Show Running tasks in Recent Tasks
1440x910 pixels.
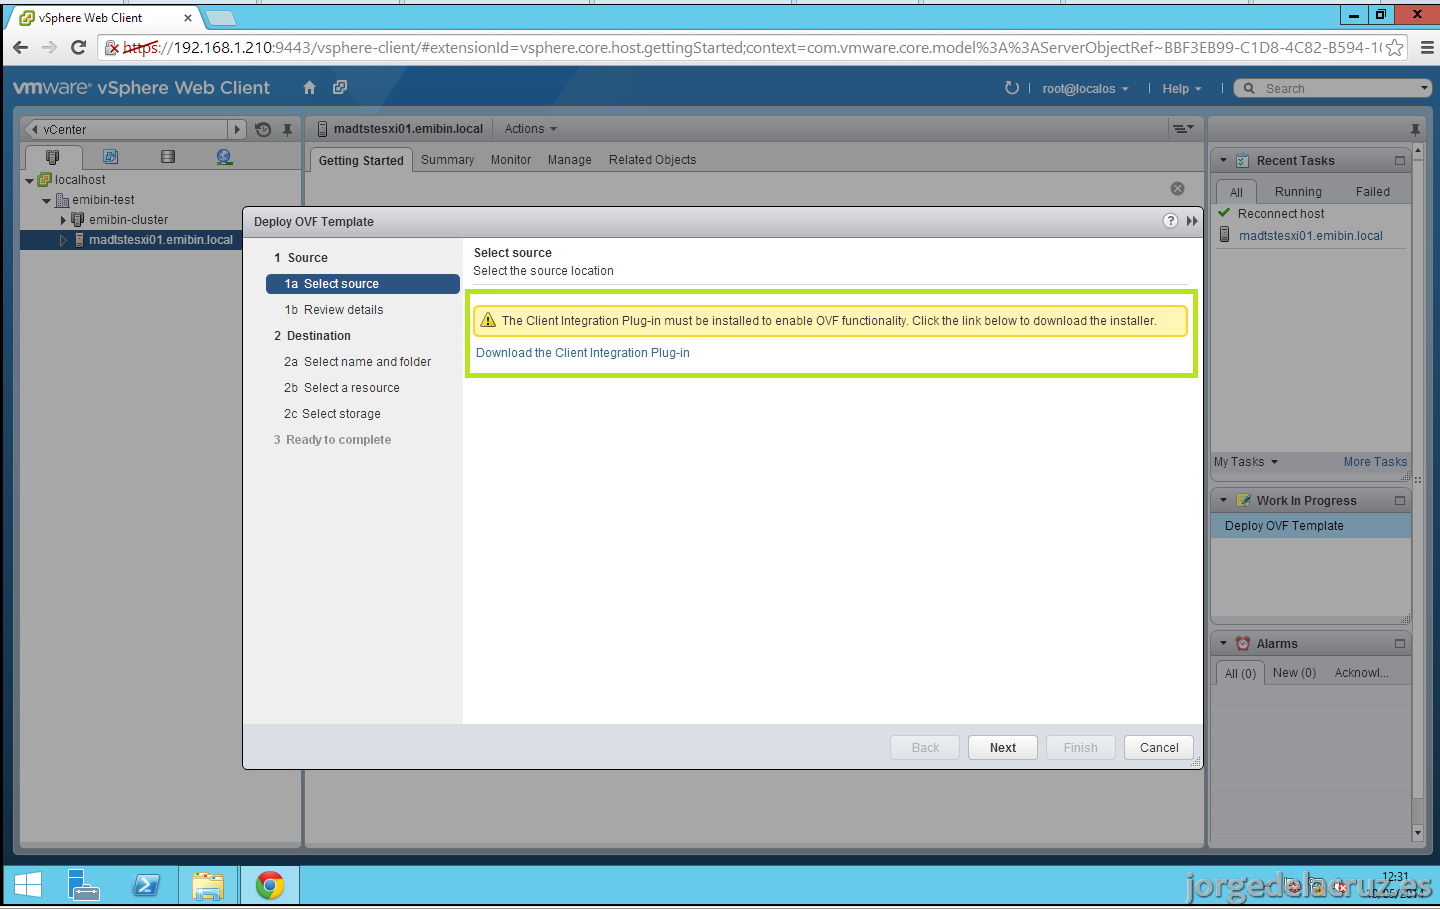(x=1298, y=192)
